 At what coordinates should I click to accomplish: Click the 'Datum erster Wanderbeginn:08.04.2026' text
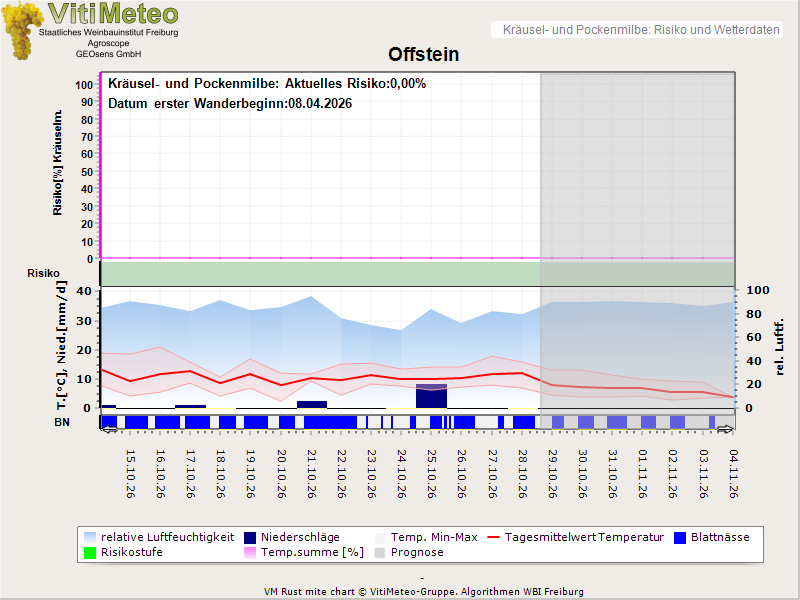point(230,104)
